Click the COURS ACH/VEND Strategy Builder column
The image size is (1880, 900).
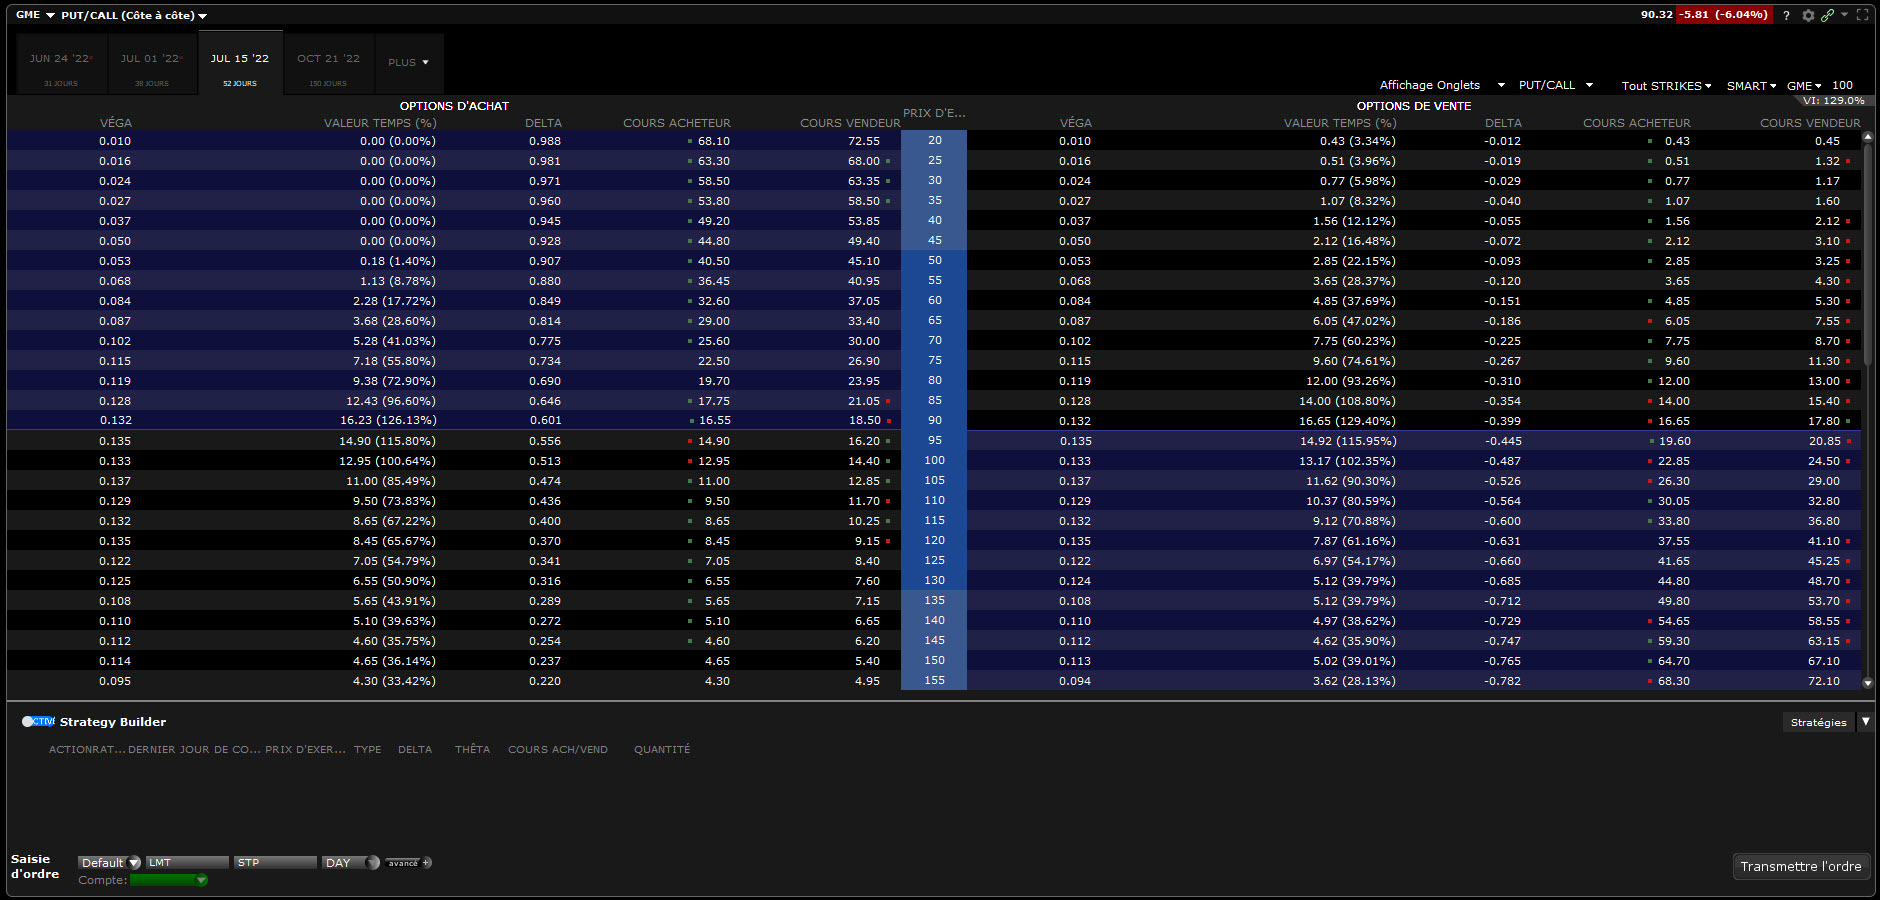coord(558,749)
